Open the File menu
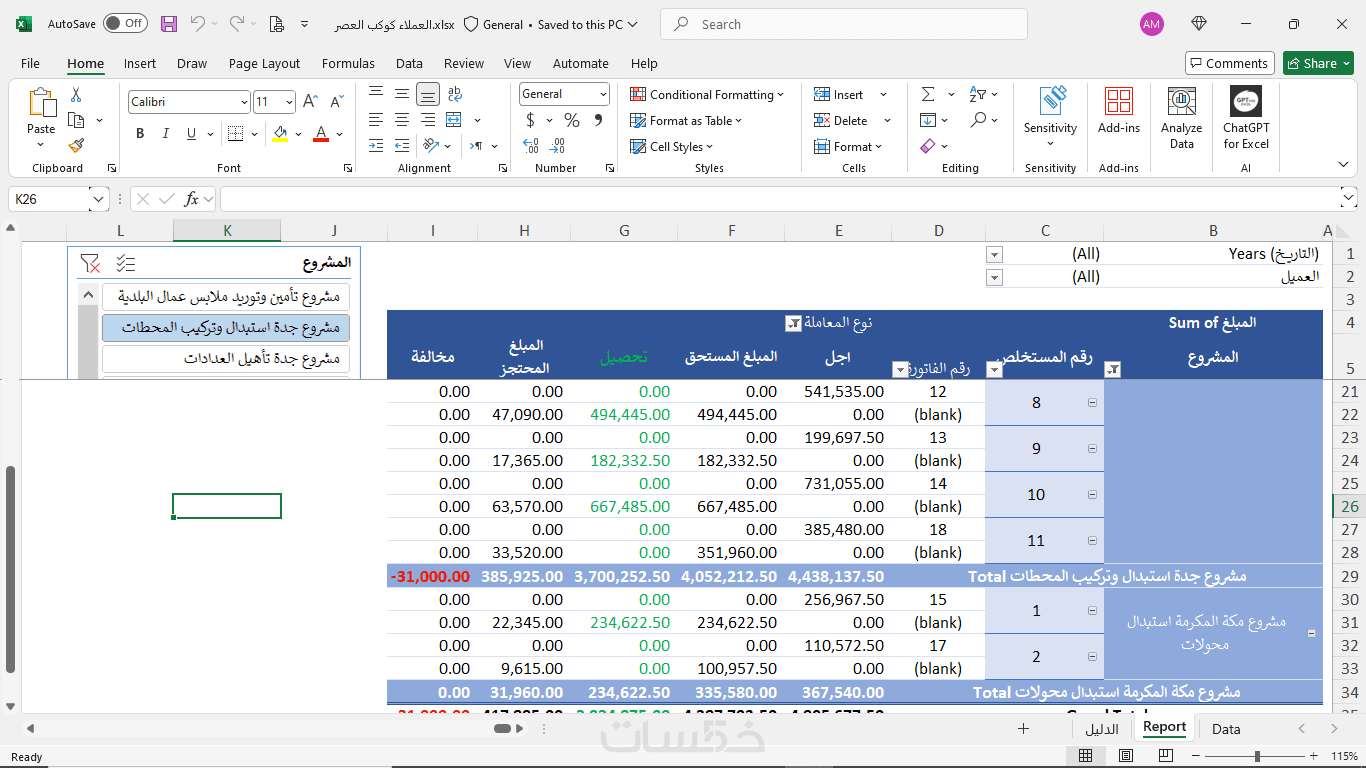Image resolution: width=1366 pixels, height=768 pixels. click(30, 63)
